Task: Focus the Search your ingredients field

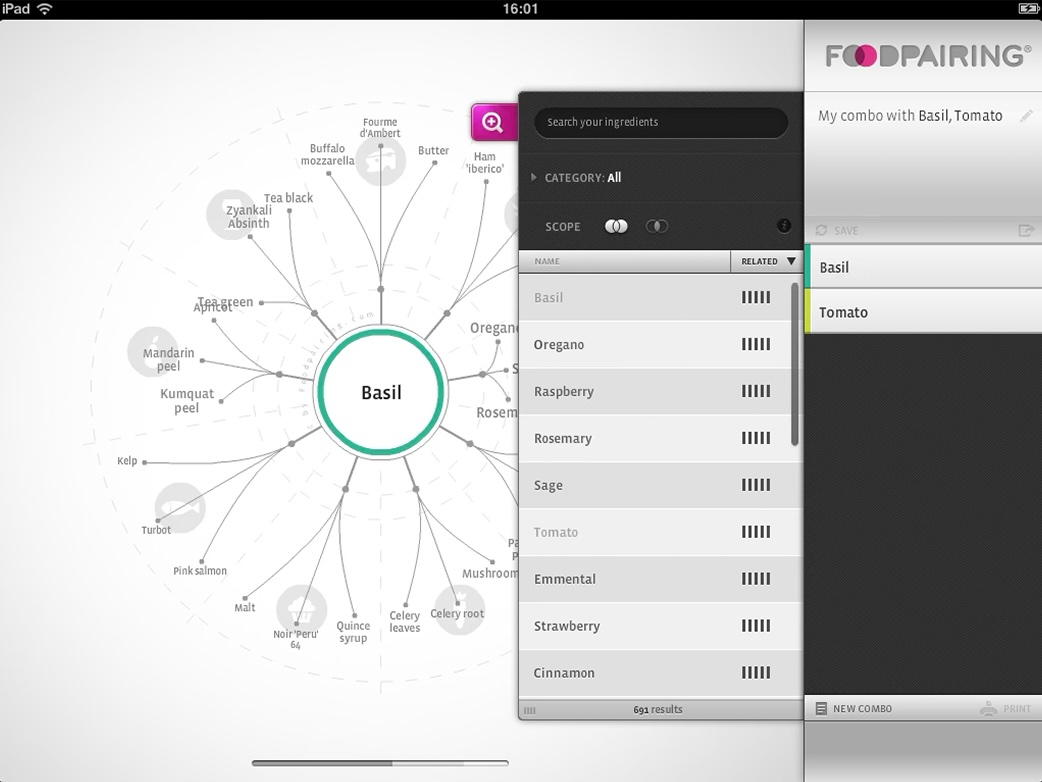Action: point(661,122)
